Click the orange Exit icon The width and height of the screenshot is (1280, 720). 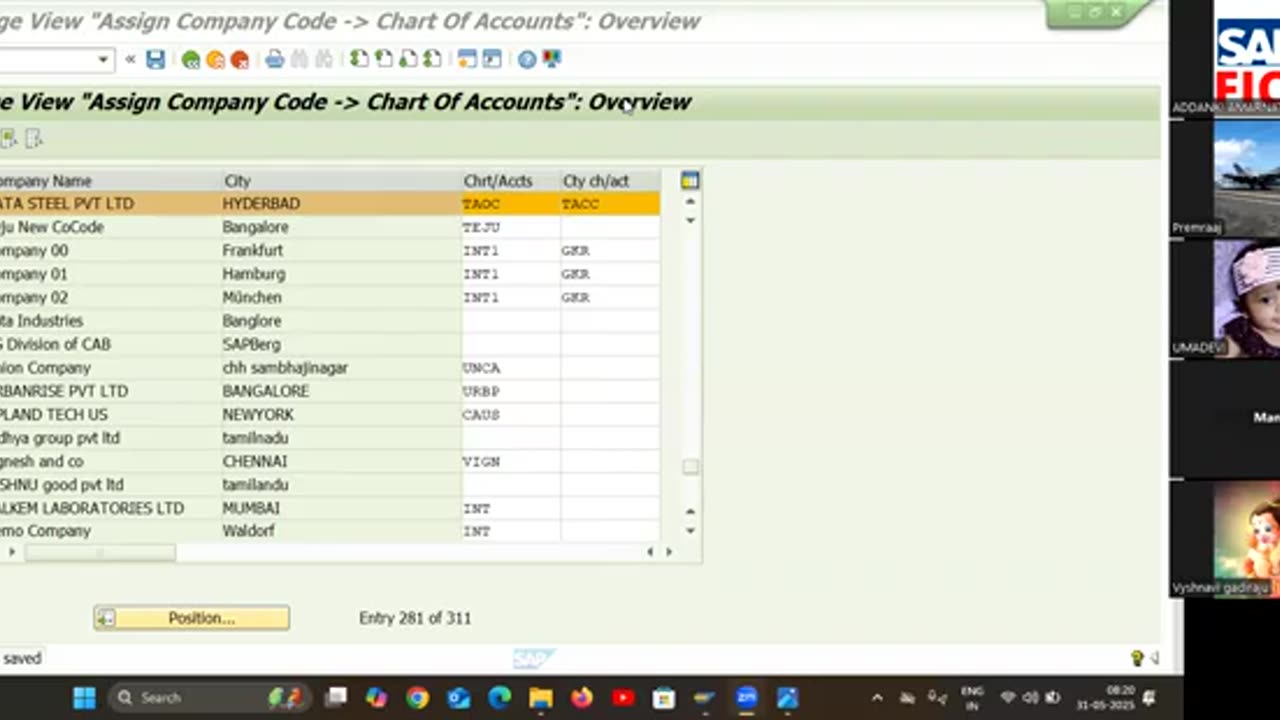[215, 60]
